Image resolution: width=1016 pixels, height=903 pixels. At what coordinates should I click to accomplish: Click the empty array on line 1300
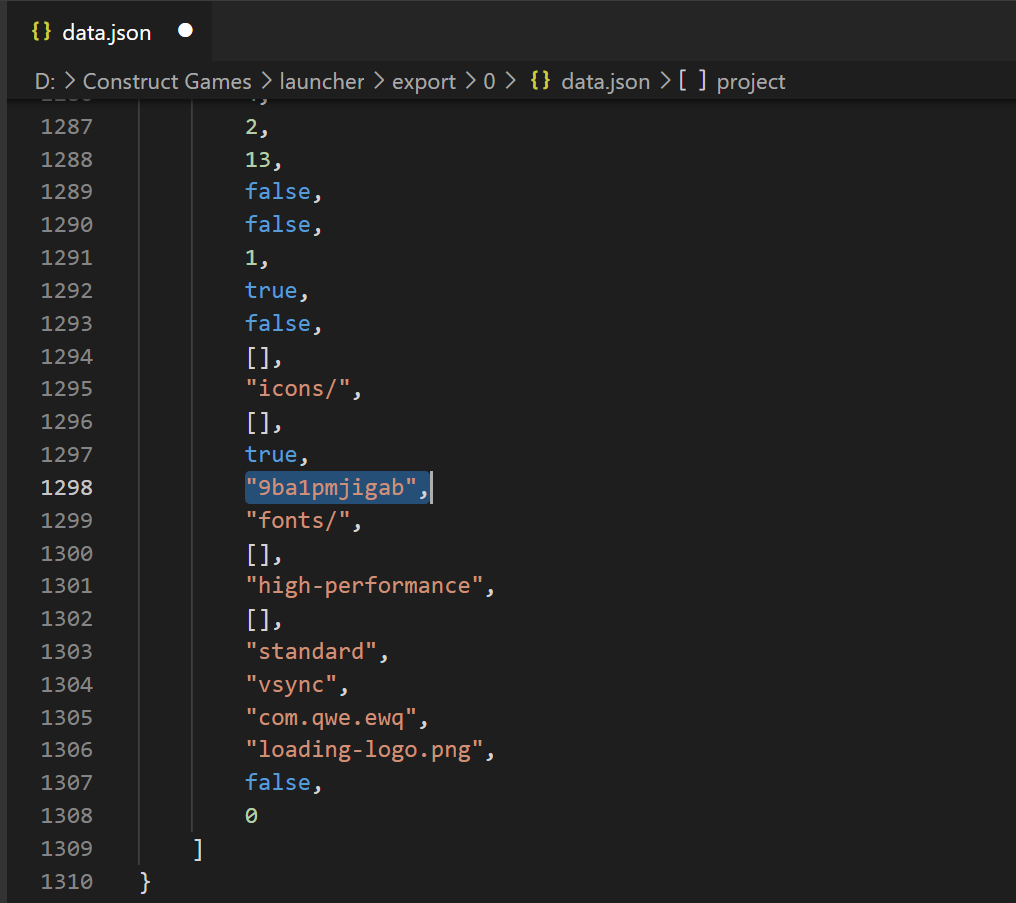click(x=258, y=554)
